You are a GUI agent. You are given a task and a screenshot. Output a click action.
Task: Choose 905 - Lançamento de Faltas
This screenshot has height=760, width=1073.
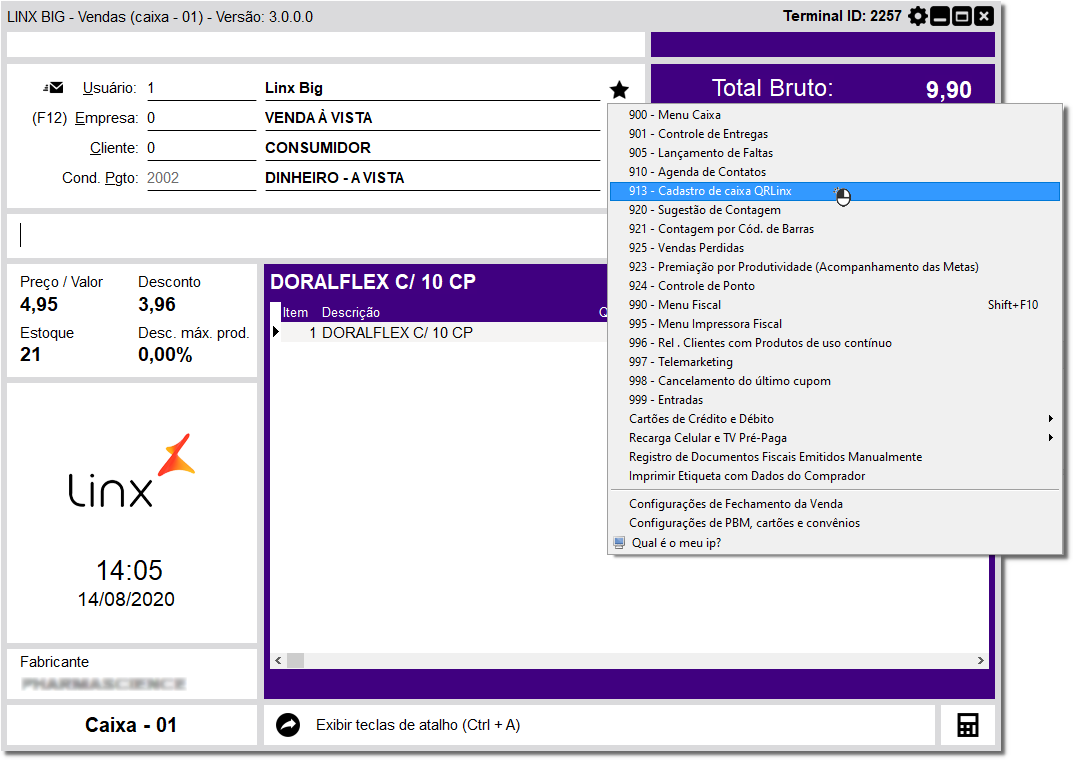click(x=834, y=153)
